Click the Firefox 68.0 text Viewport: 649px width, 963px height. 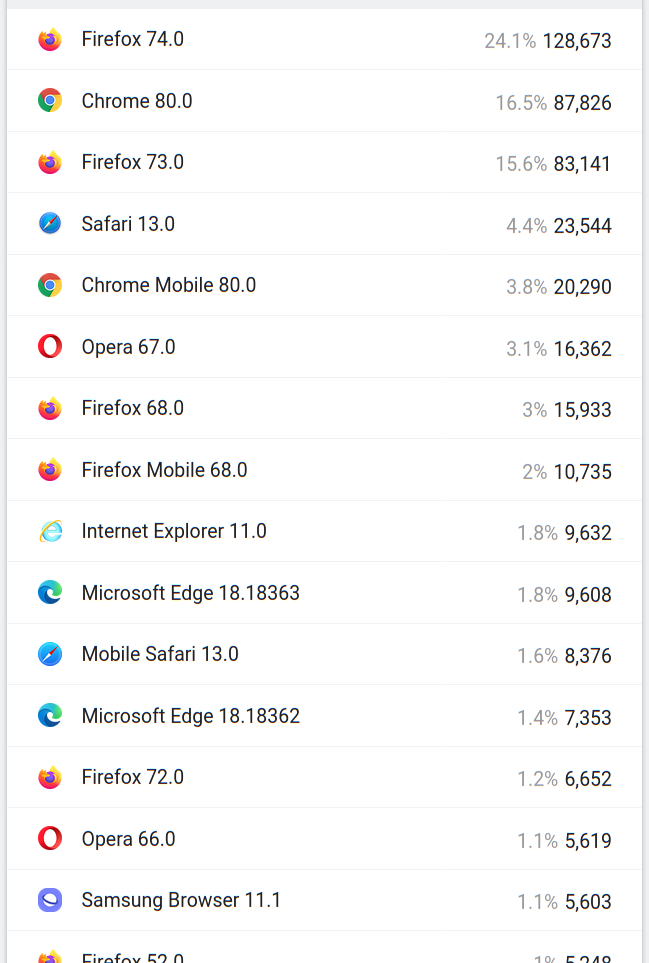pos(132,408)
